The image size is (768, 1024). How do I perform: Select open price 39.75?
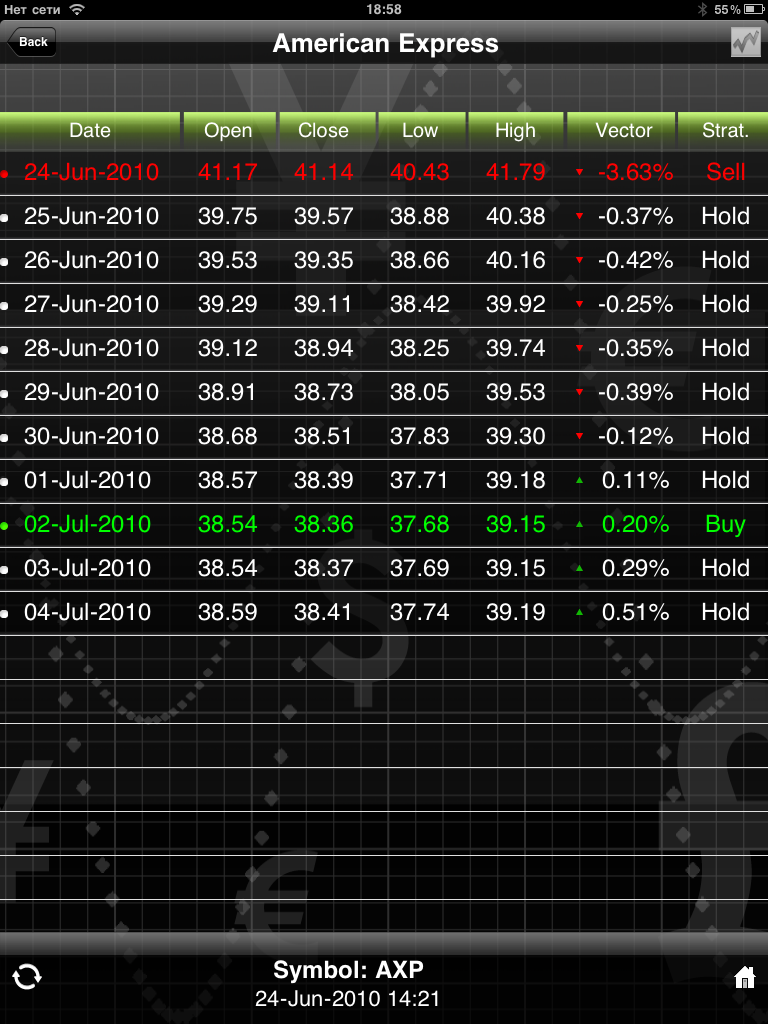coord(228,216)
